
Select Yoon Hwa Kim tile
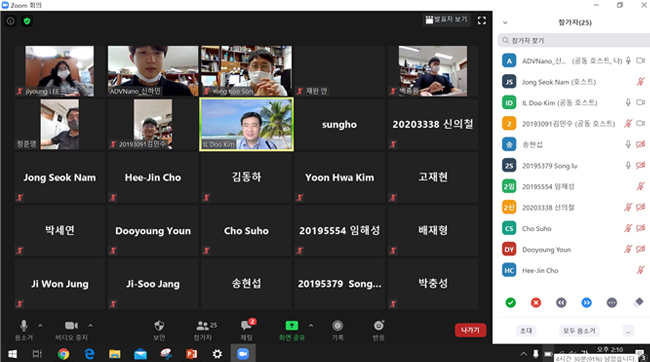pyautogui.click(x=340, y=177)
